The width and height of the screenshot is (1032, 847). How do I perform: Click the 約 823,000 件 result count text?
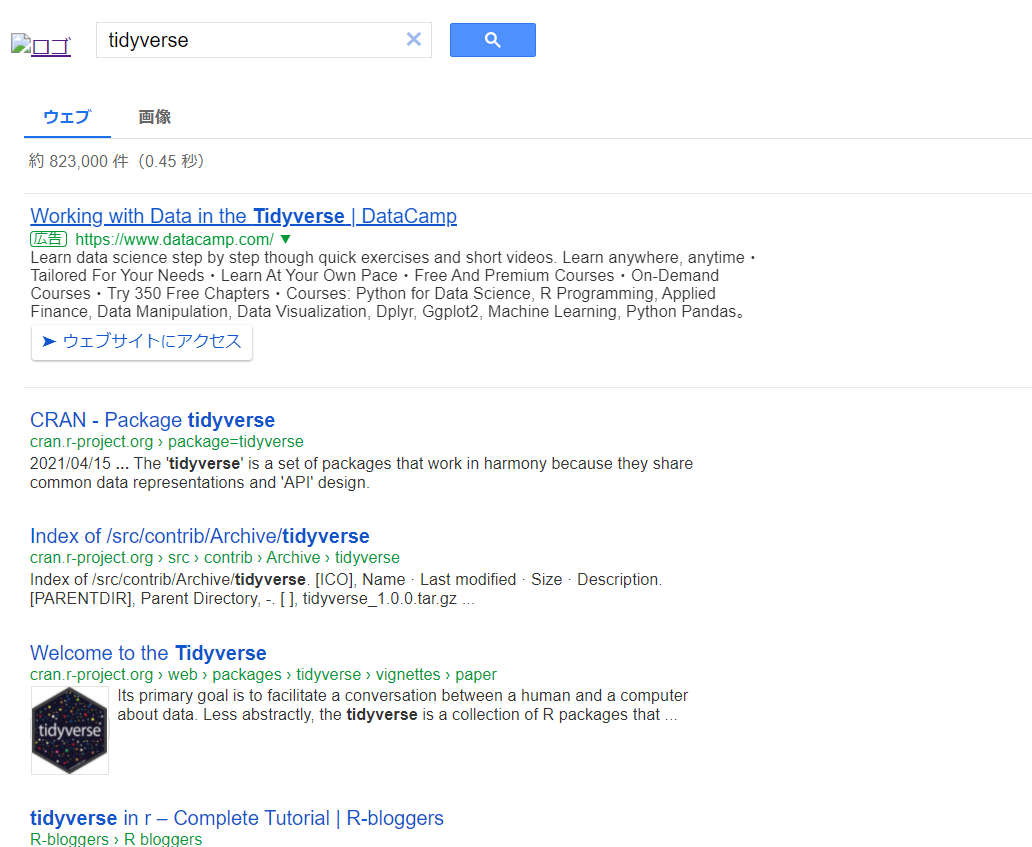pos(116,161)
